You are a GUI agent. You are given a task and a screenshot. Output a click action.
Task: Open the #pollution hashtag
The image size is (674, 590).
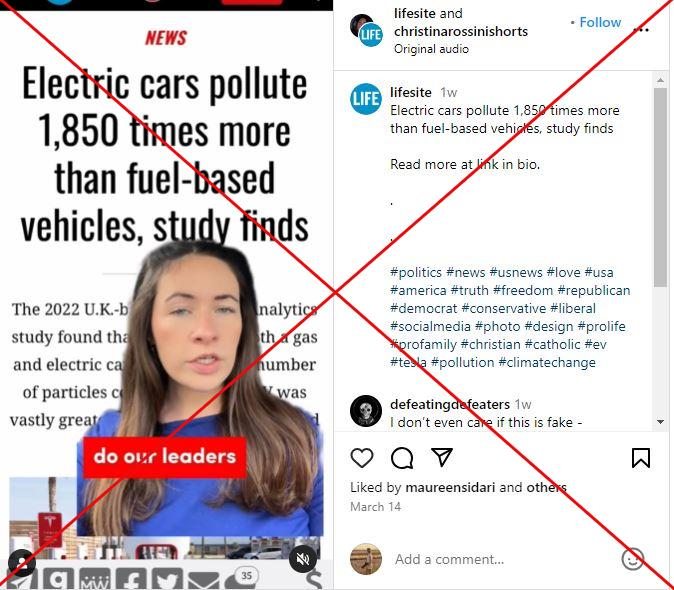(x=463, y=362)
